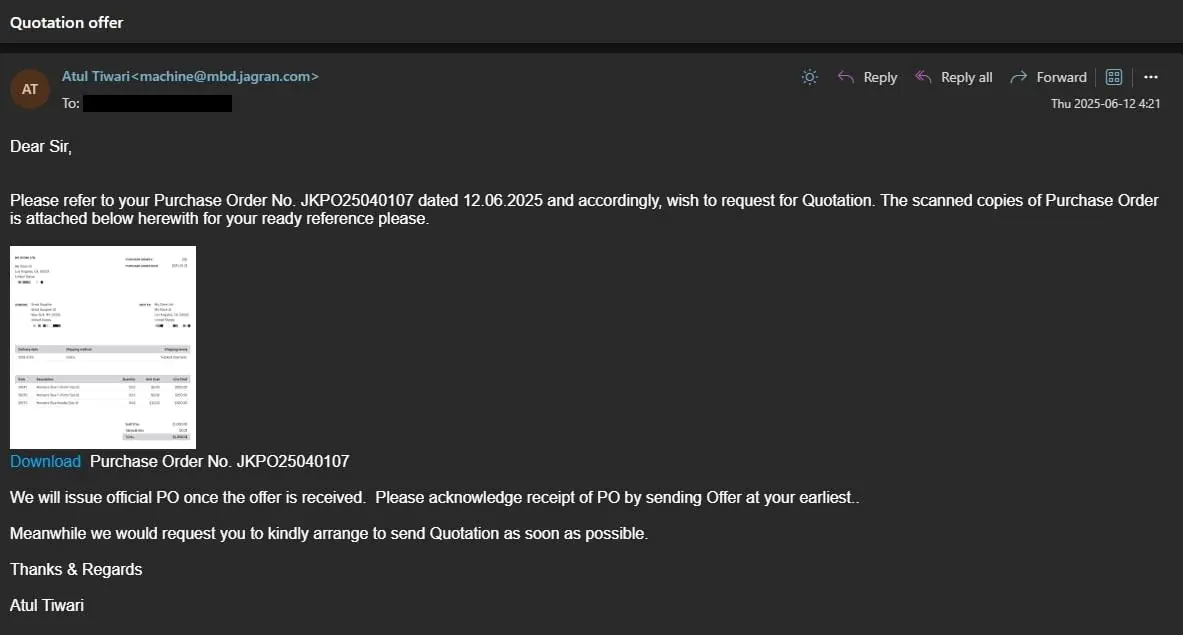Screen dimensions: 1183x635
Task: Click the Atul Tiwari signature at bottom
Action: click(x=47, y=605)
